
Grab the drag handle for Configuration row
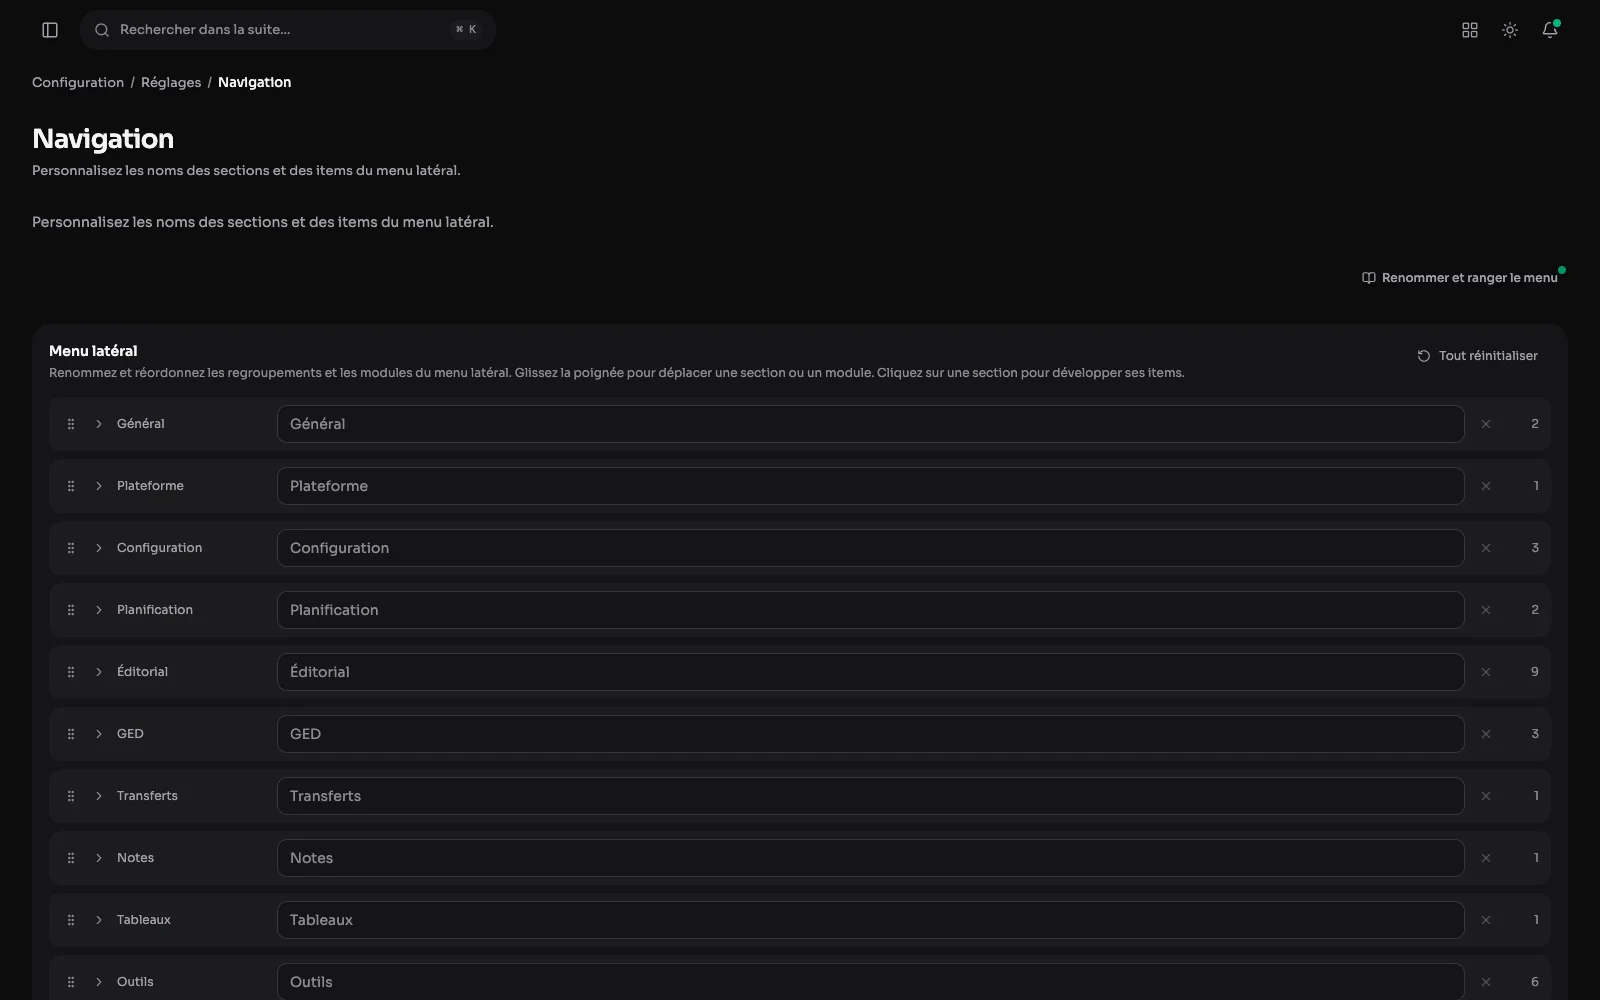71,548
